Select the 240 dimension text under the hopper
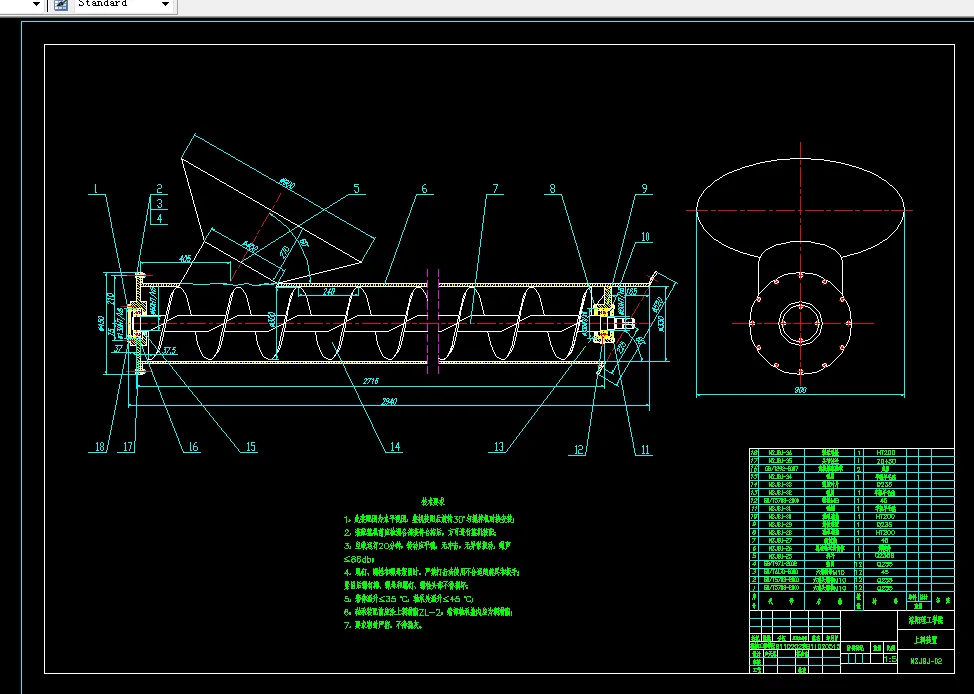The height and width of the screenshot is (694, 974). click(x=329, y=291)
